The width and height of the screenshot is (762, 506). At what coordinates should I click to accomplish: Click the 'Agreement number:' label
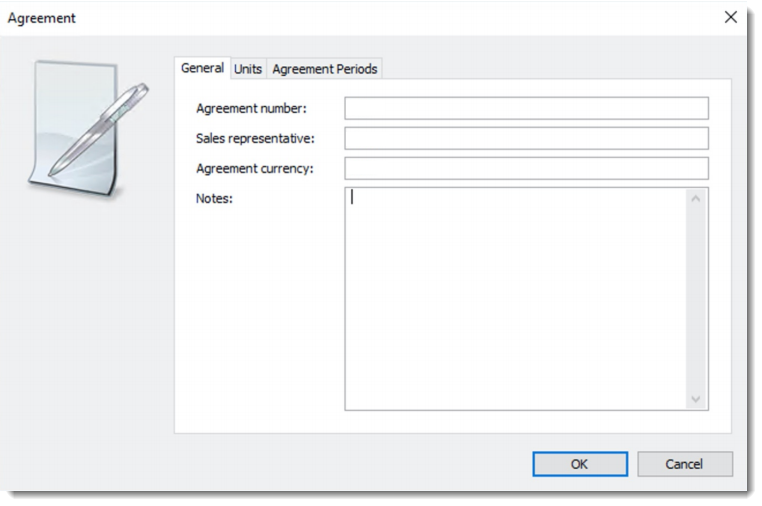(x=251, y=108)
